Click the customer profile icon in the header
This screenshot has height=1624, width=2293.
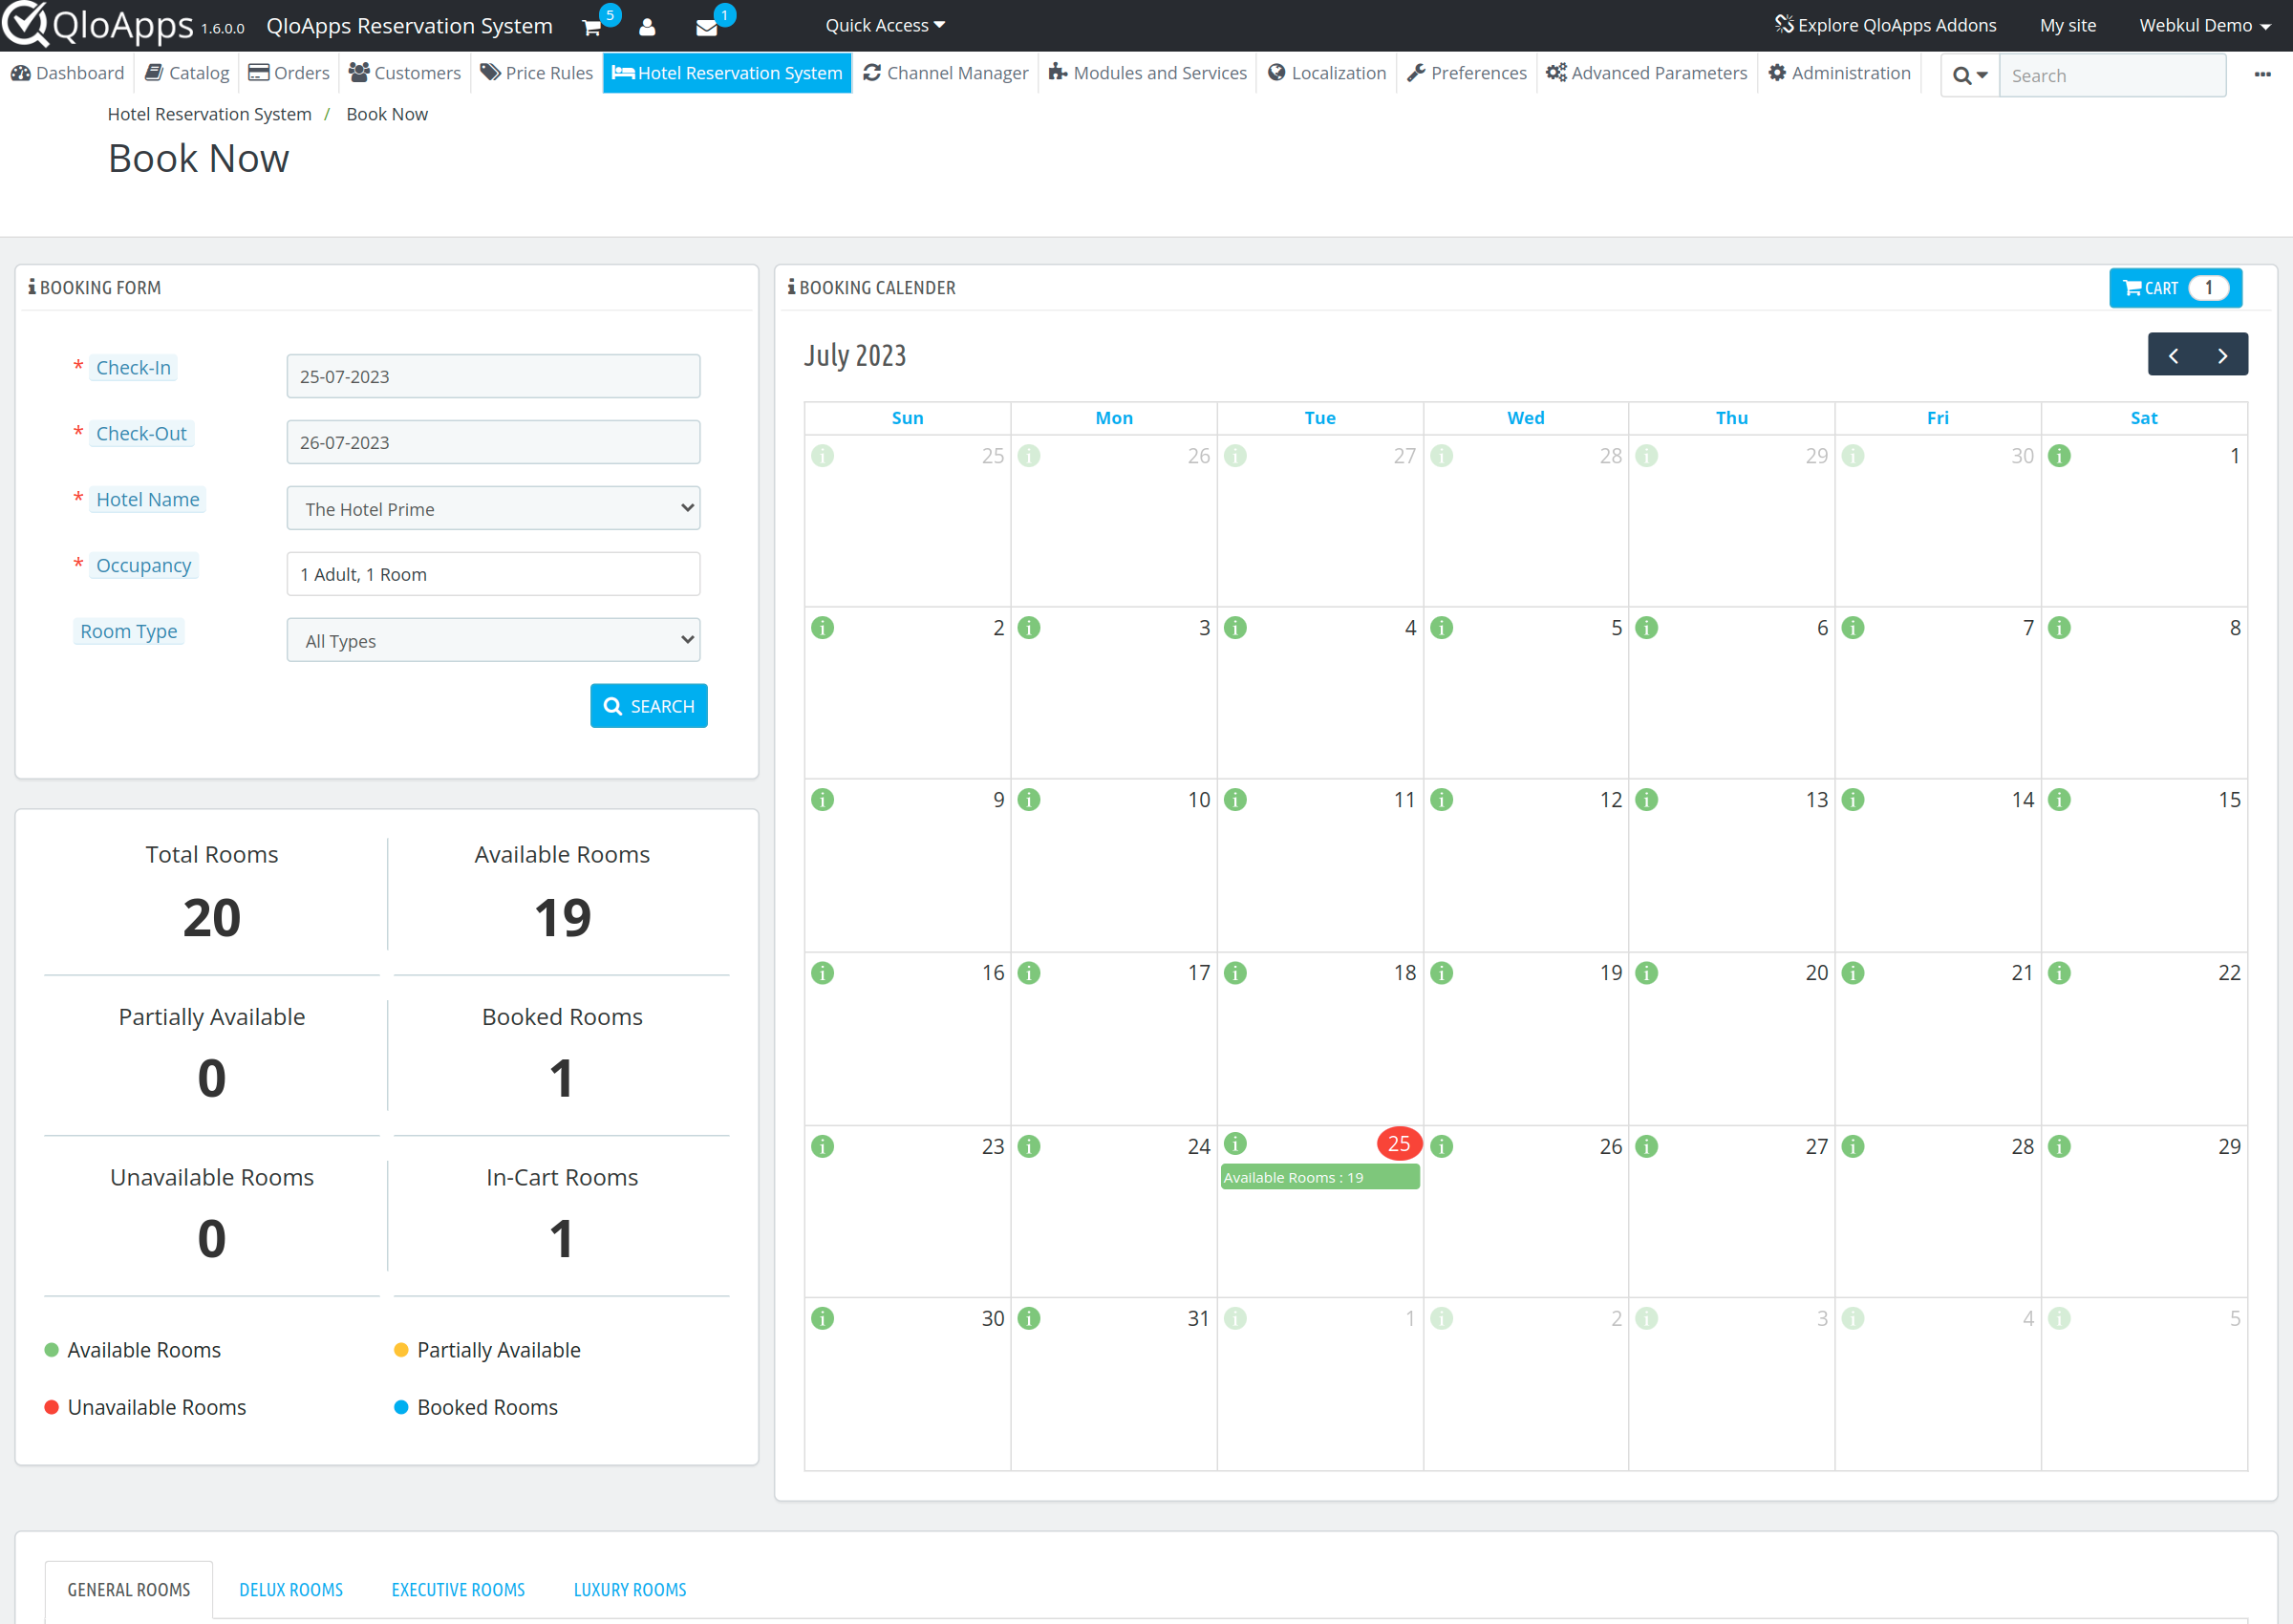pyautogui.click(x=648, y=27)
